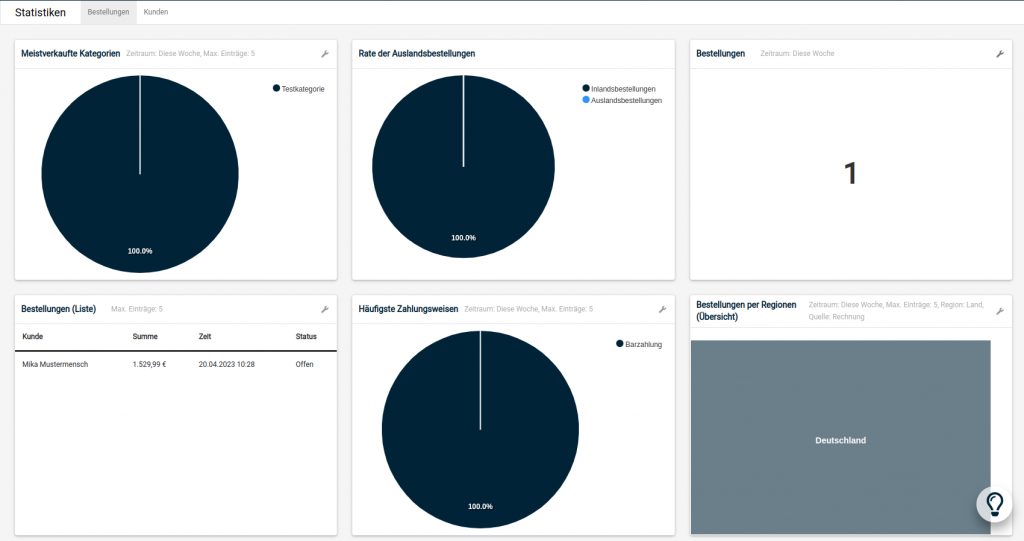
Task: Open wrench settings for Bestellungen per Regionen
Action: pyautogui.click(x=999, y=311)
